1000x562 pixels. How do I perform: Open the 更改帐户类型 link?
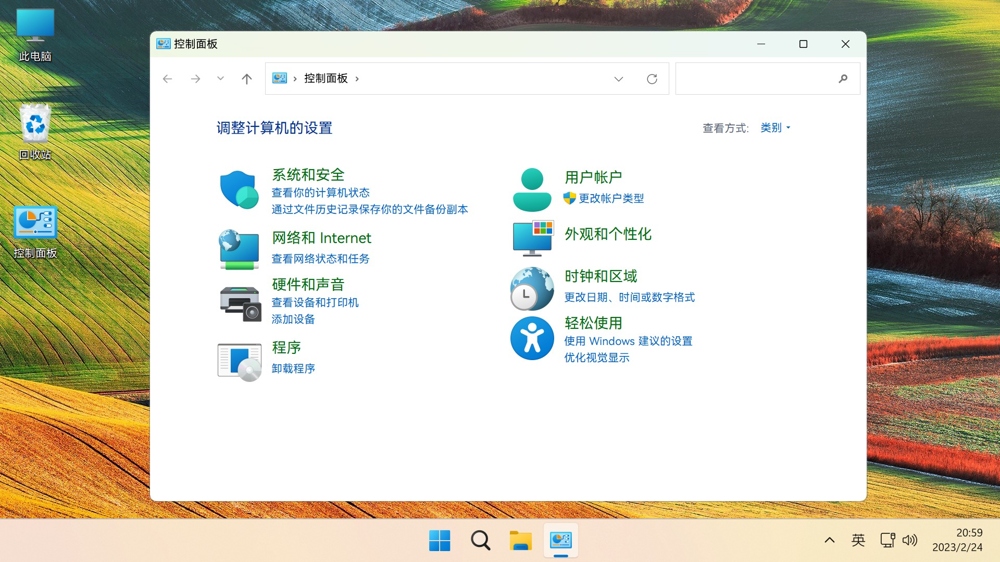(x=611, y=199)
